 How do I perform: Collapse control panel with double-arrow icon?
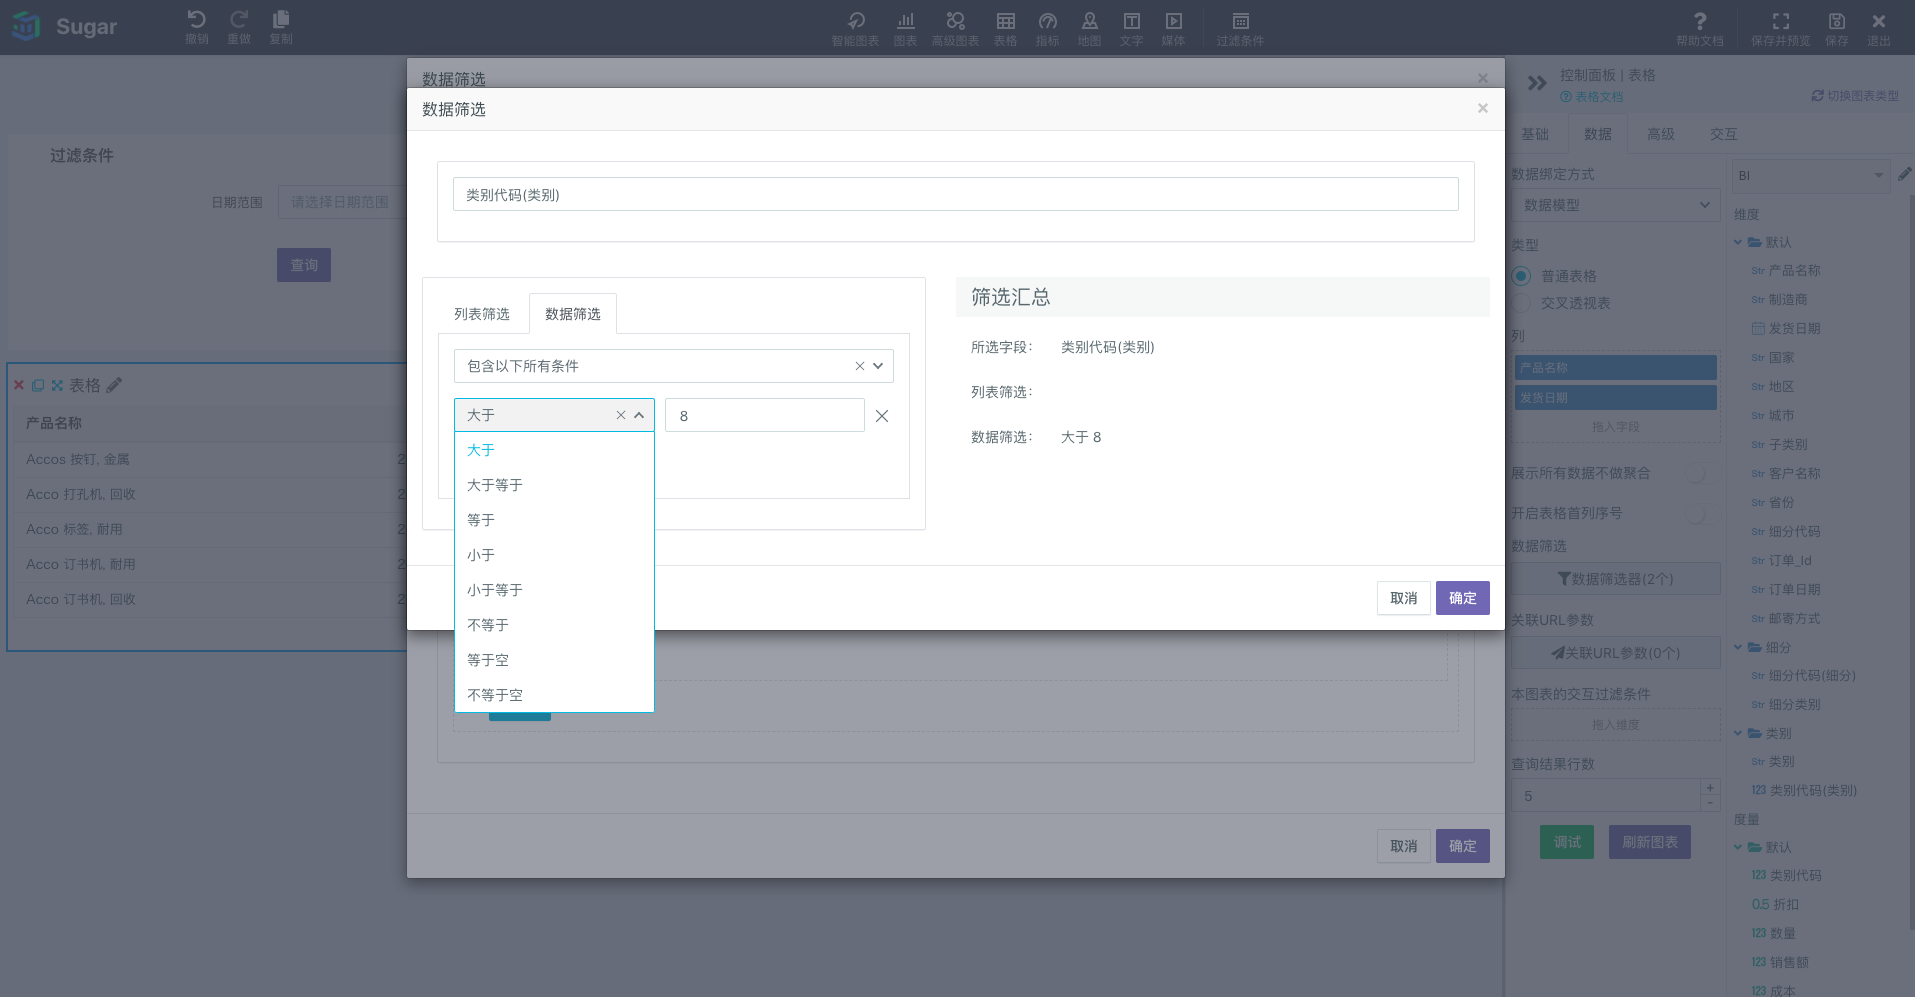click(x=1537, y=83)
